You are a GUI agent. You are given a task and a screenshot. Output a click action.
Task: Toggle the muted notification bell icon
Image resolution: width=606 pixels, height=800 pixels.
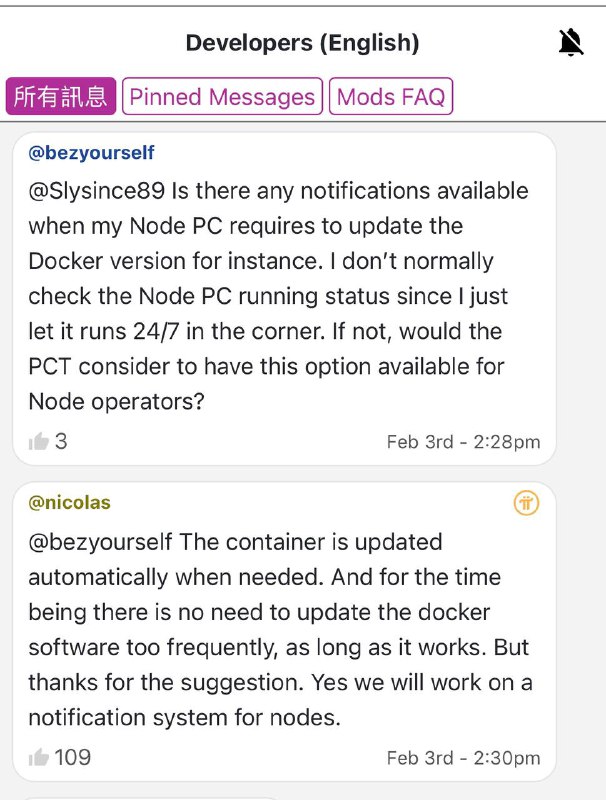[x=571, y=43]
